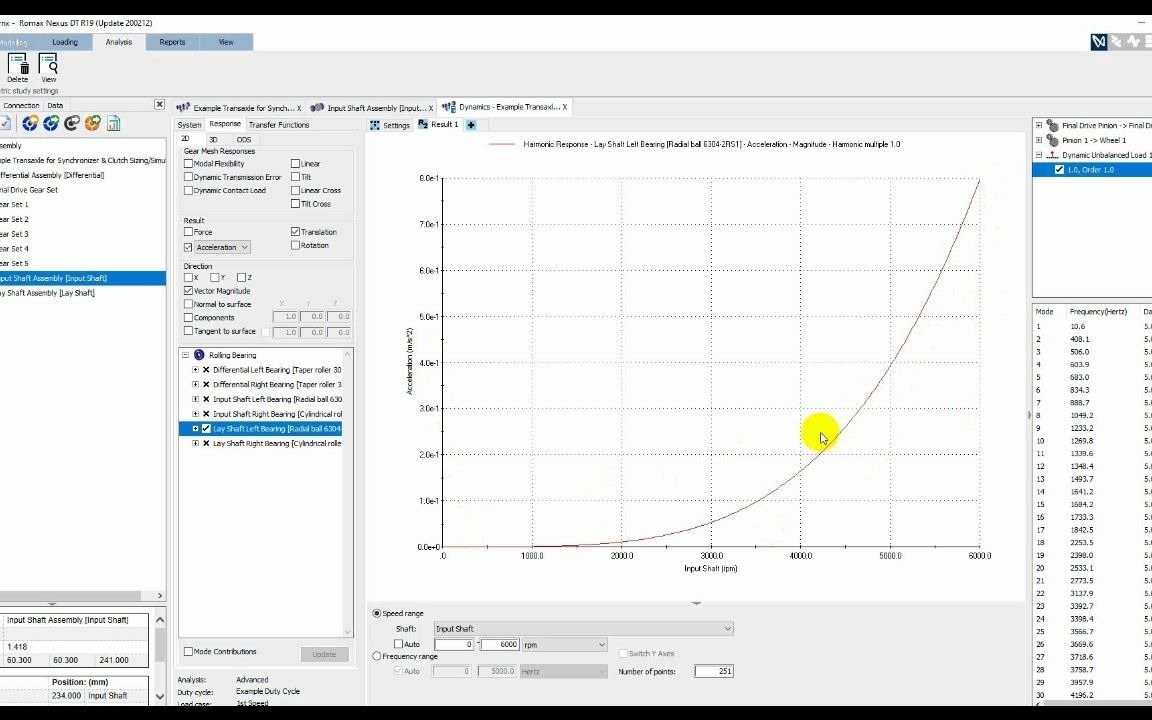Uncheck the Translation checkbox
The width and height of the screenshot is (1152, 720).
pos(295,231)
